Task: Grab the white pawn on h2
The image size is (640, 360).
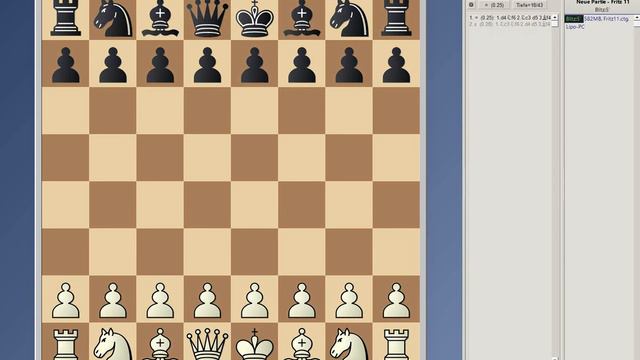Action: tap(396, 301)
